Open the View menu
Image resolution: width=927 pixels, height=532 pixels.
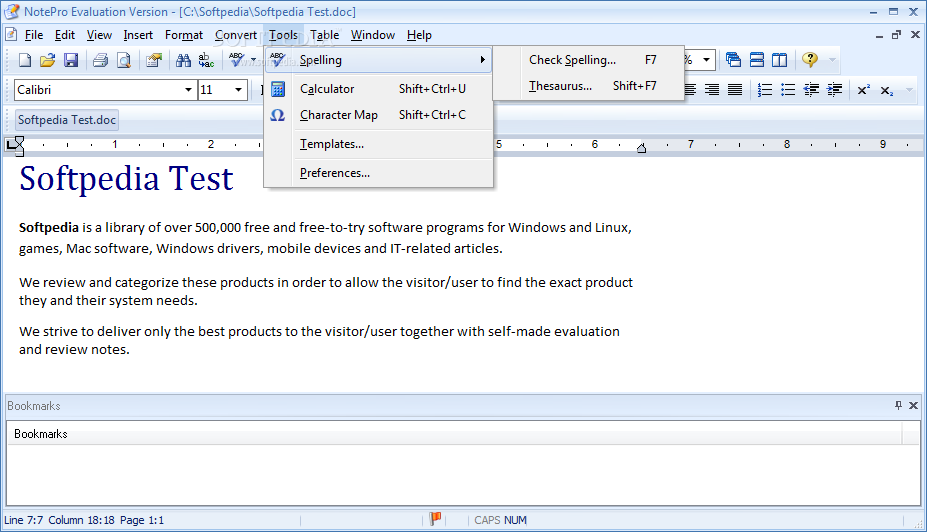pos(99,35)
